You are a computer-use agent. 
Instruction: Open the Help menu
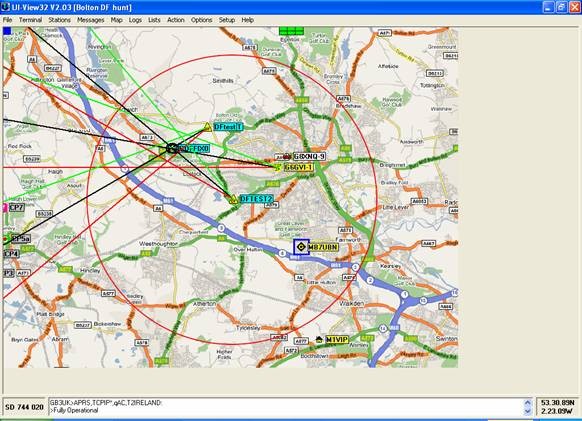pos(248,20)
